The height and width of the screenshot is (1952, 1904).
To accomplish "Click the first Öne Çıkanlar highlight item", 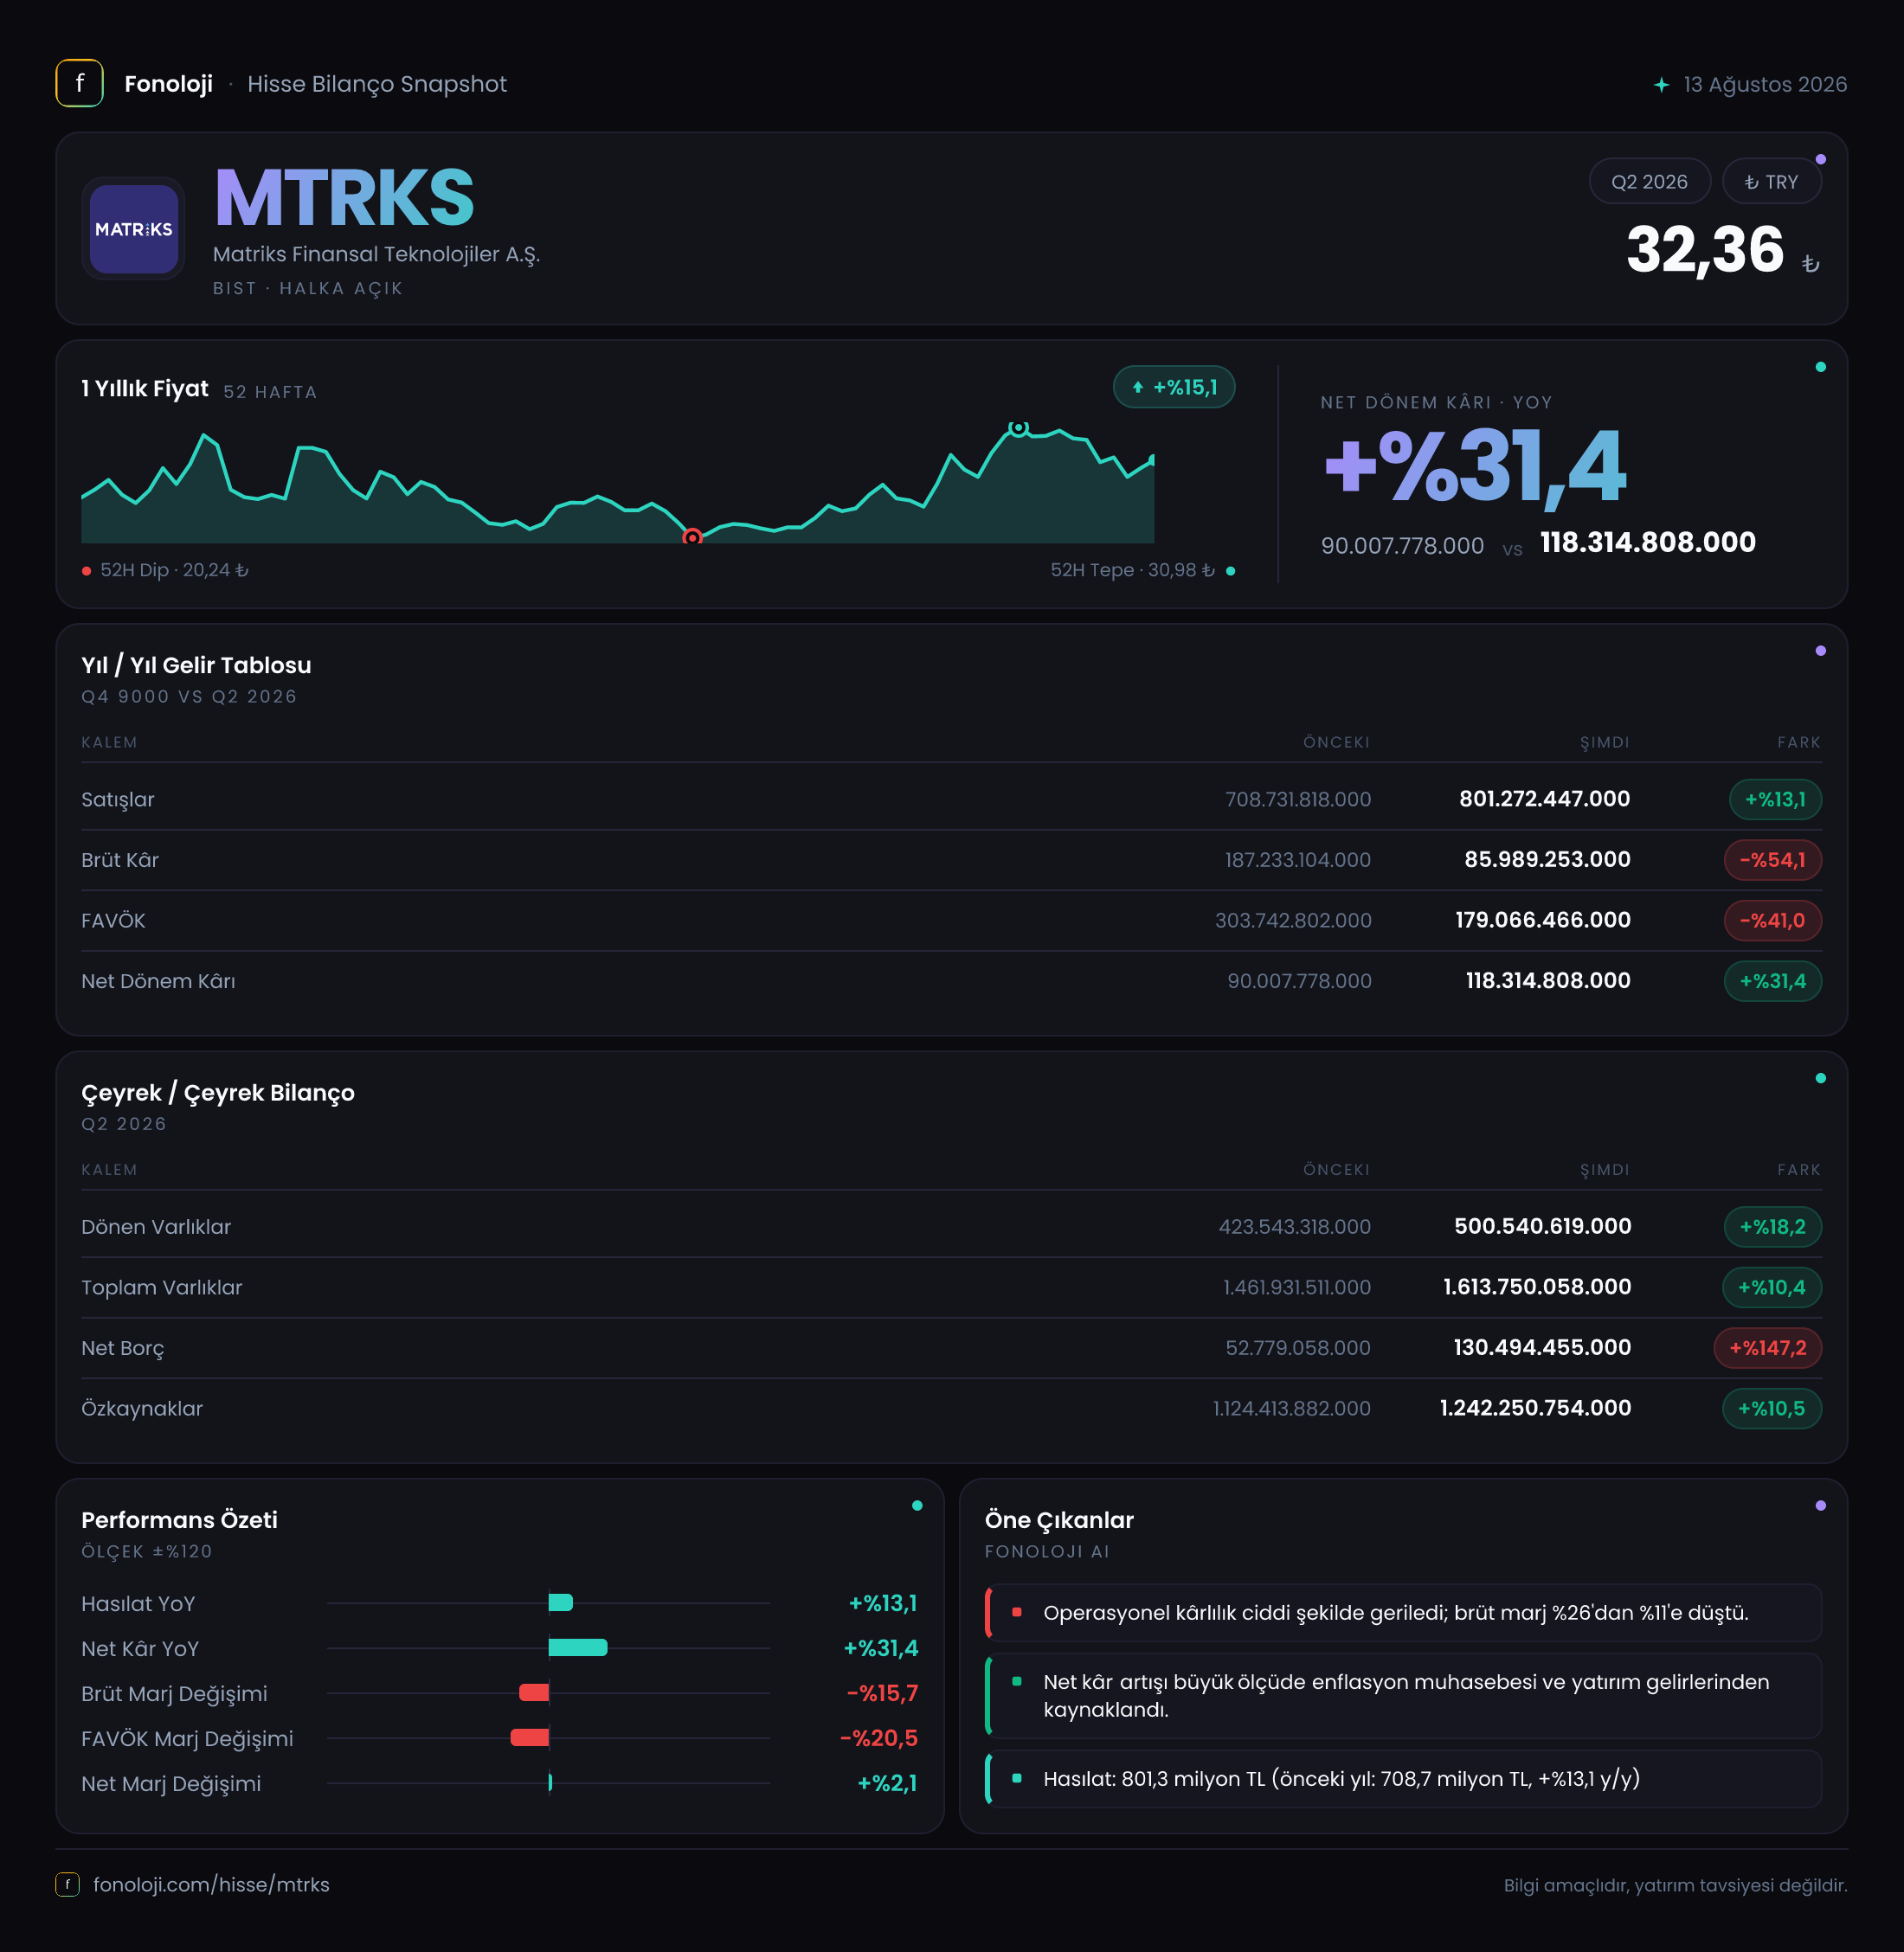I will point(1403,1612).
